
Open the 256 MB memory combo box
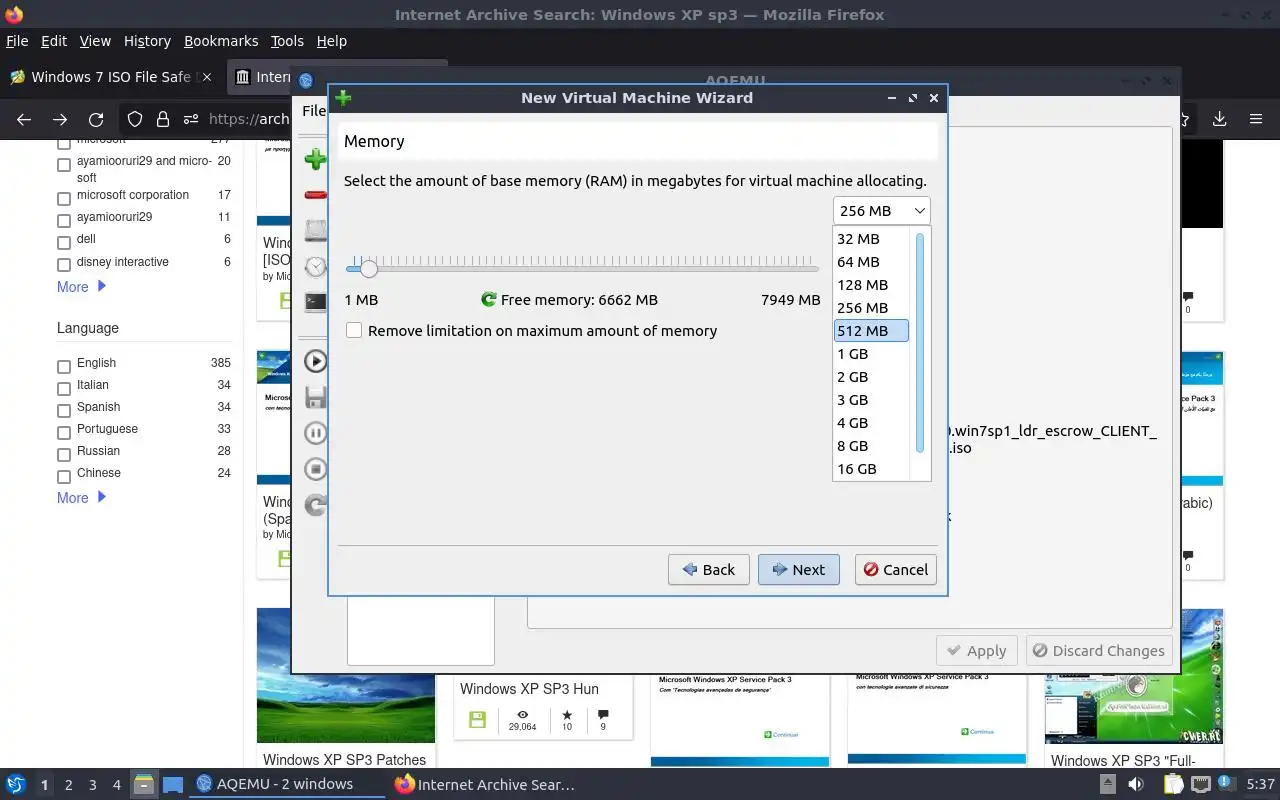[881, 211]
